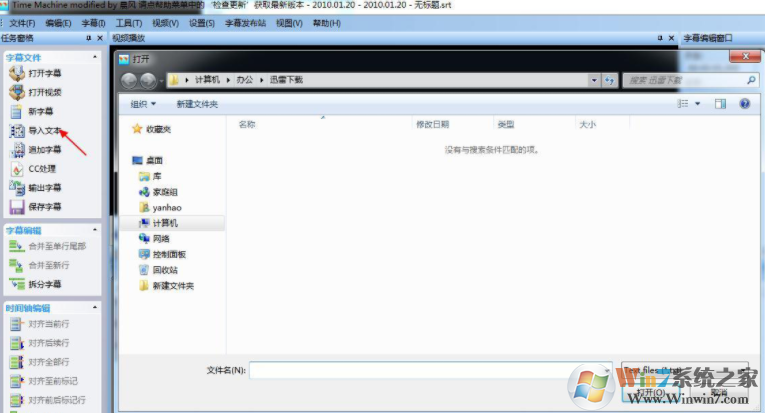Open the 文件(F) menu

[x=22, y=23]
